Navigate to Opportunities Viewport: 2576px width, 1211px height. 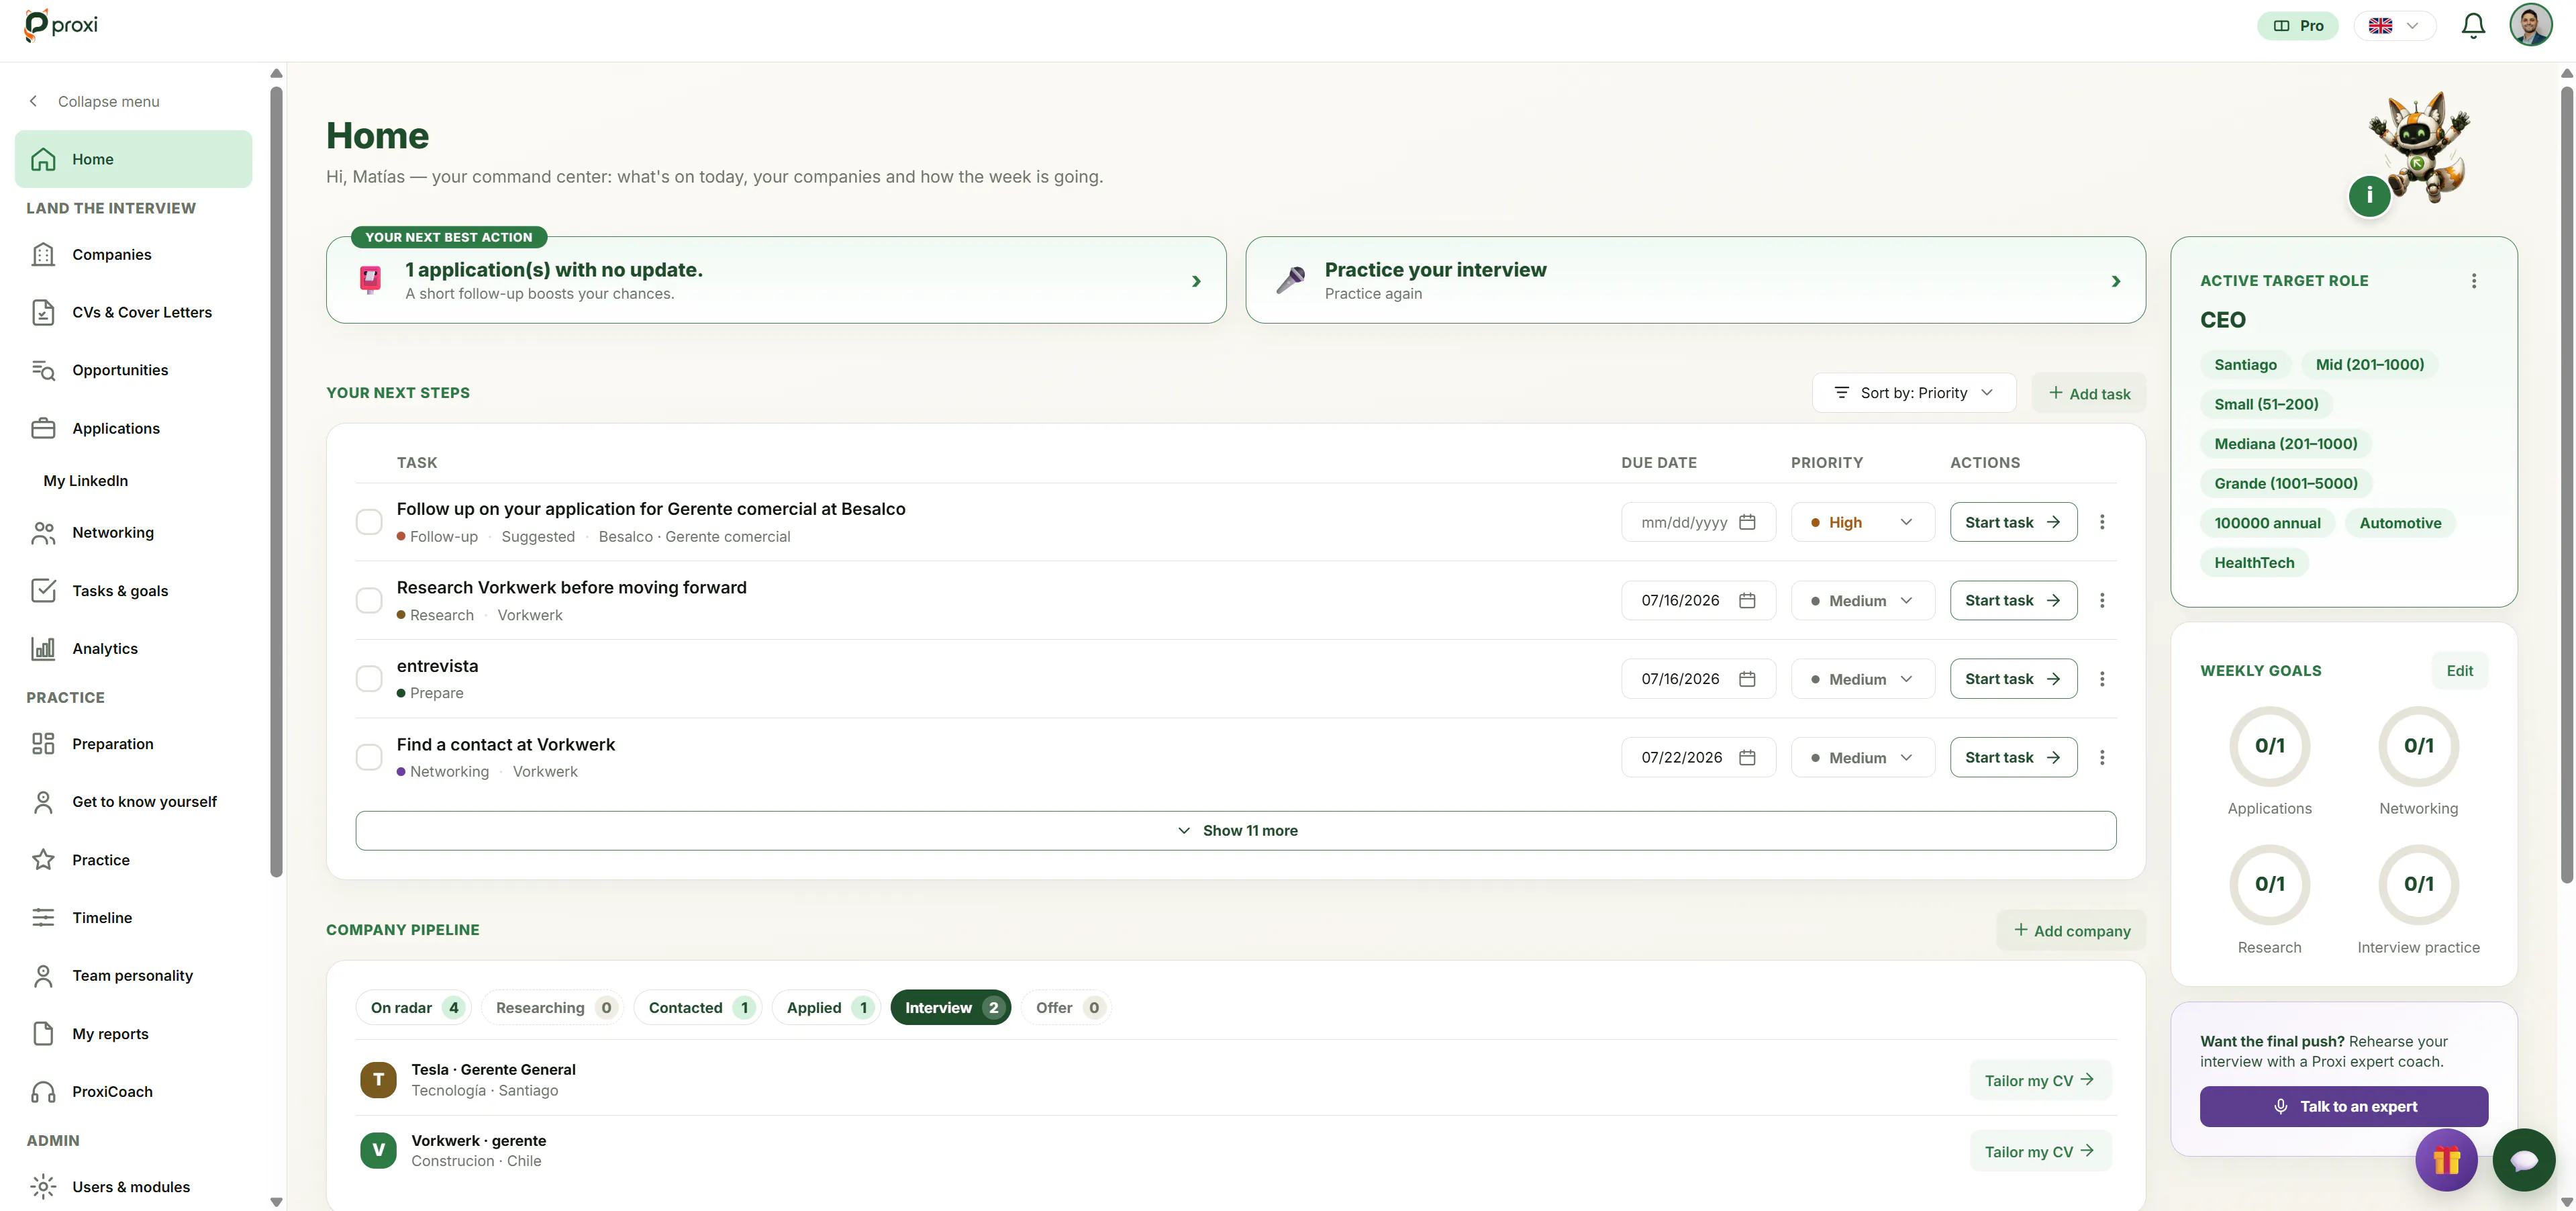pyautogui.click(x=133, y=370)
